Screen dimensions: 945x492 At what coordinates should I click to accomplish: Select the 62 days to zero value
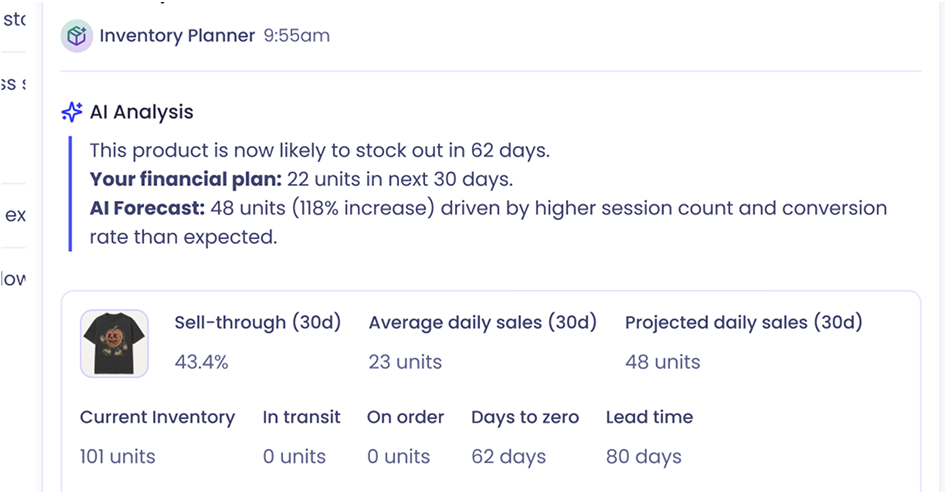(x=509, y=456)
